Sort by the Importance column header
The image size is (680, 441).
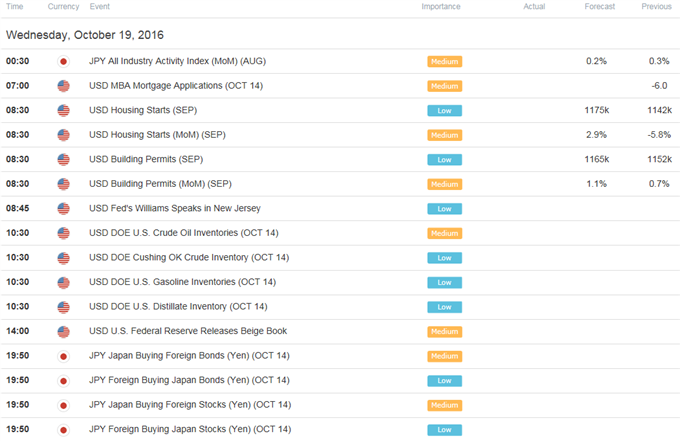[x=441, y=7]
